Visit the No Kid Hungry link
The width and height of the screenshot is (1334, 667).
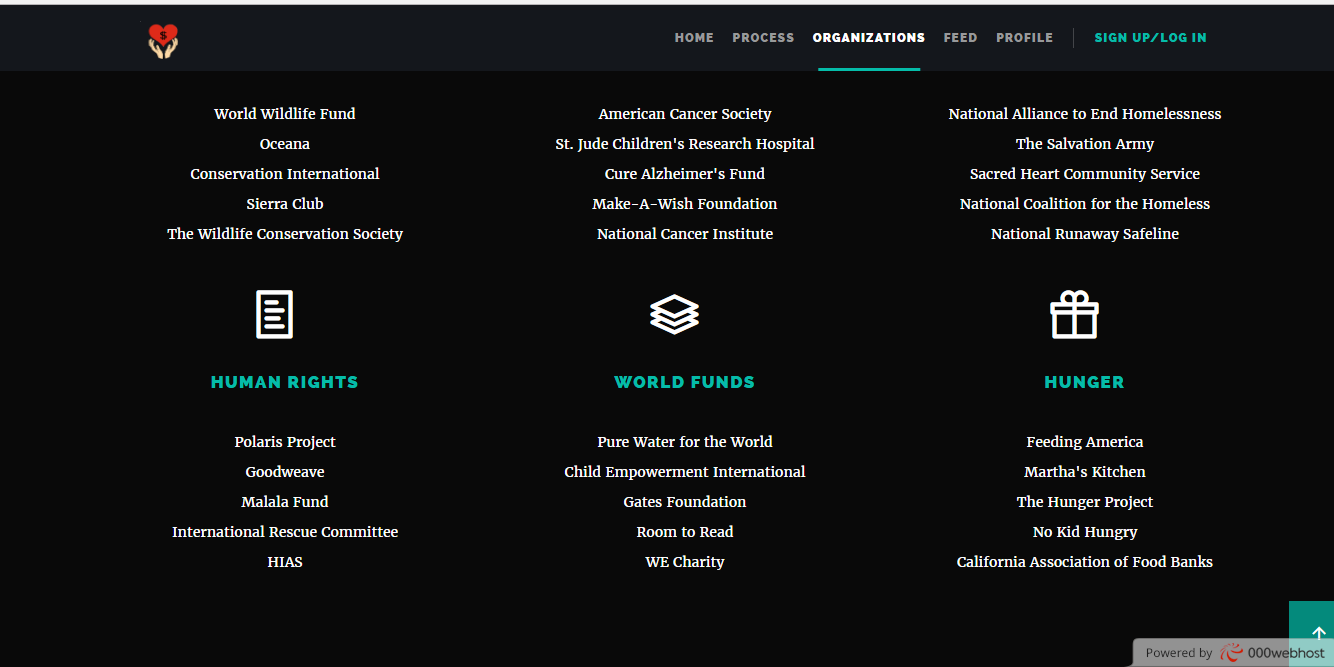tap(1085, 532)
